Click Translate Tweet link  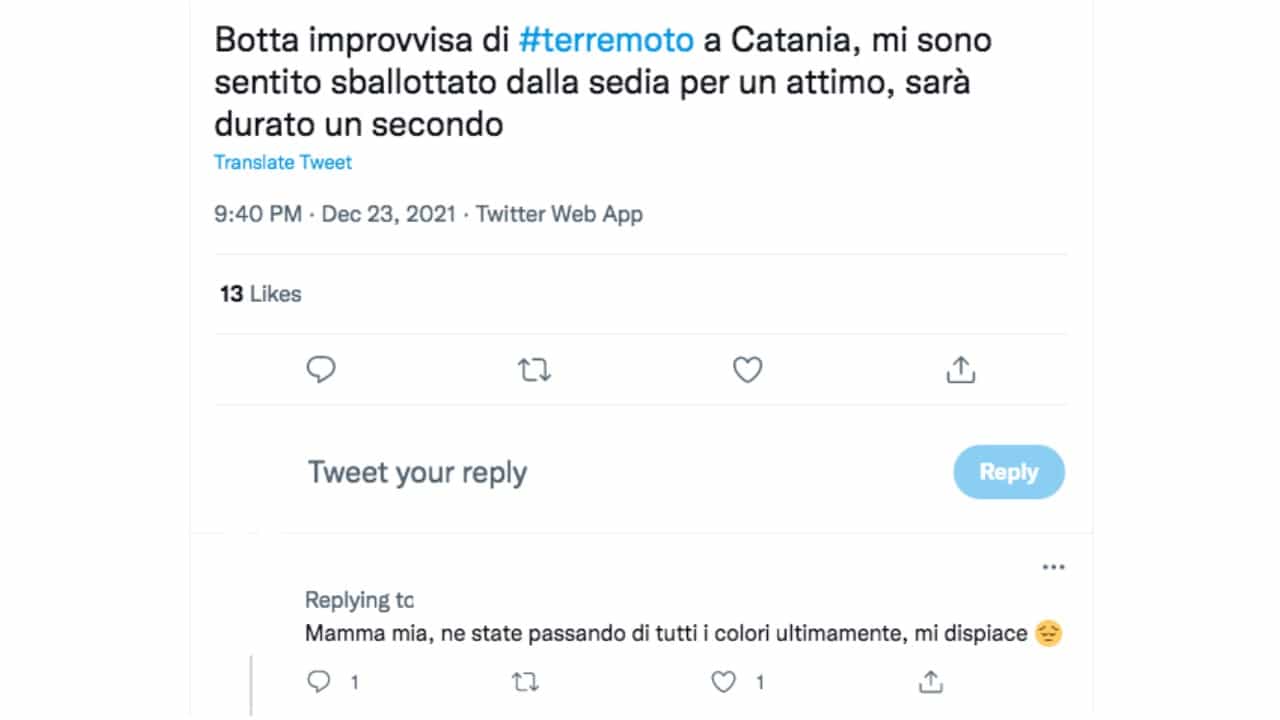coord(283,162)
